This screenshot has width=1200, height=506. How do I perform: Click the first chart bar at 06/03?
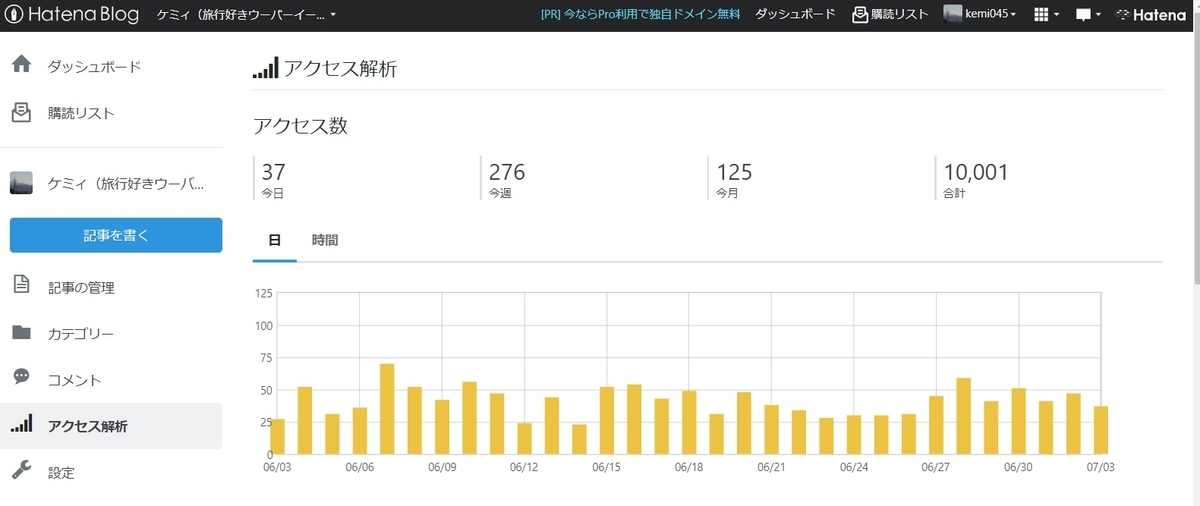coord(278,437)
